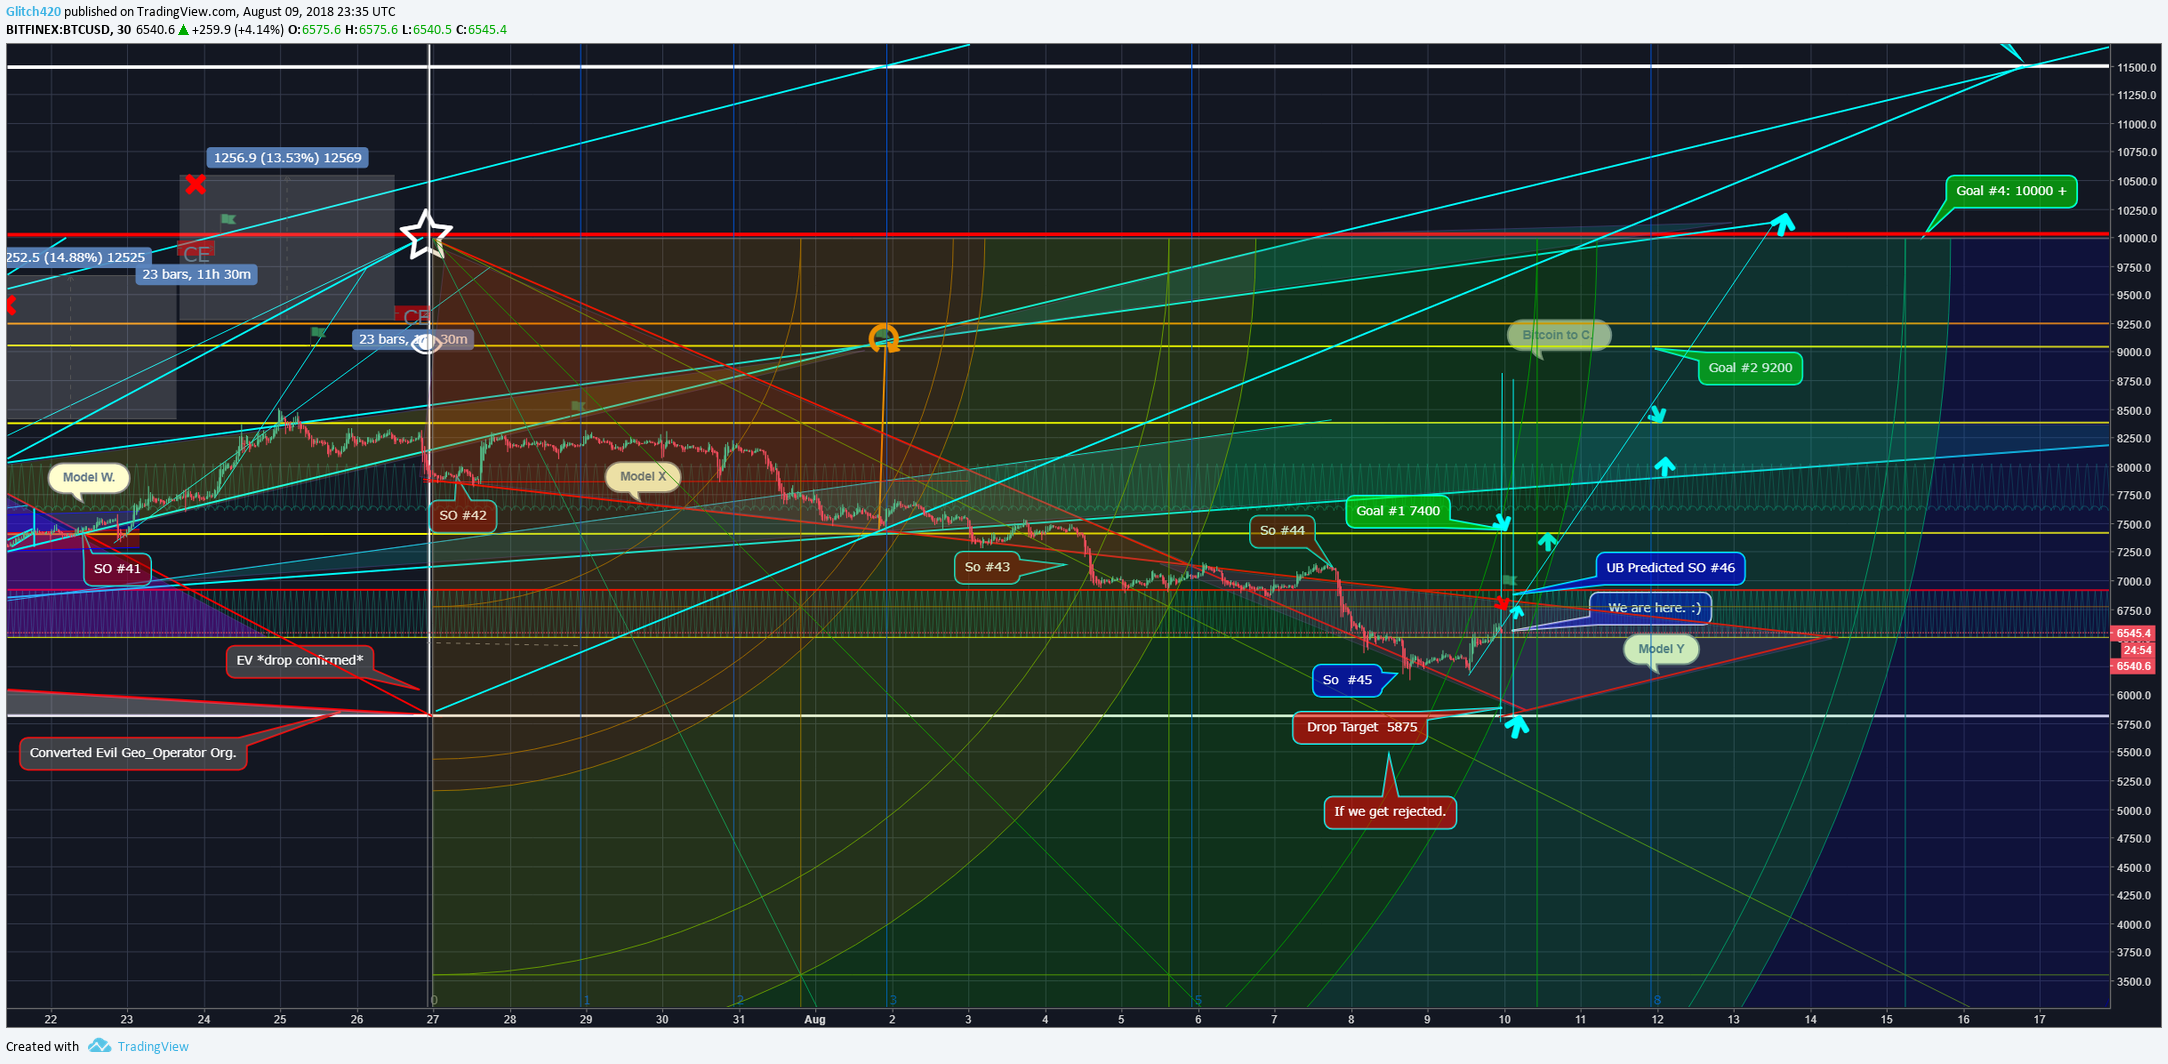The image size is (2168, 1064).
Task: Click the SO #42 callout
Action: (x=463, y=516)
